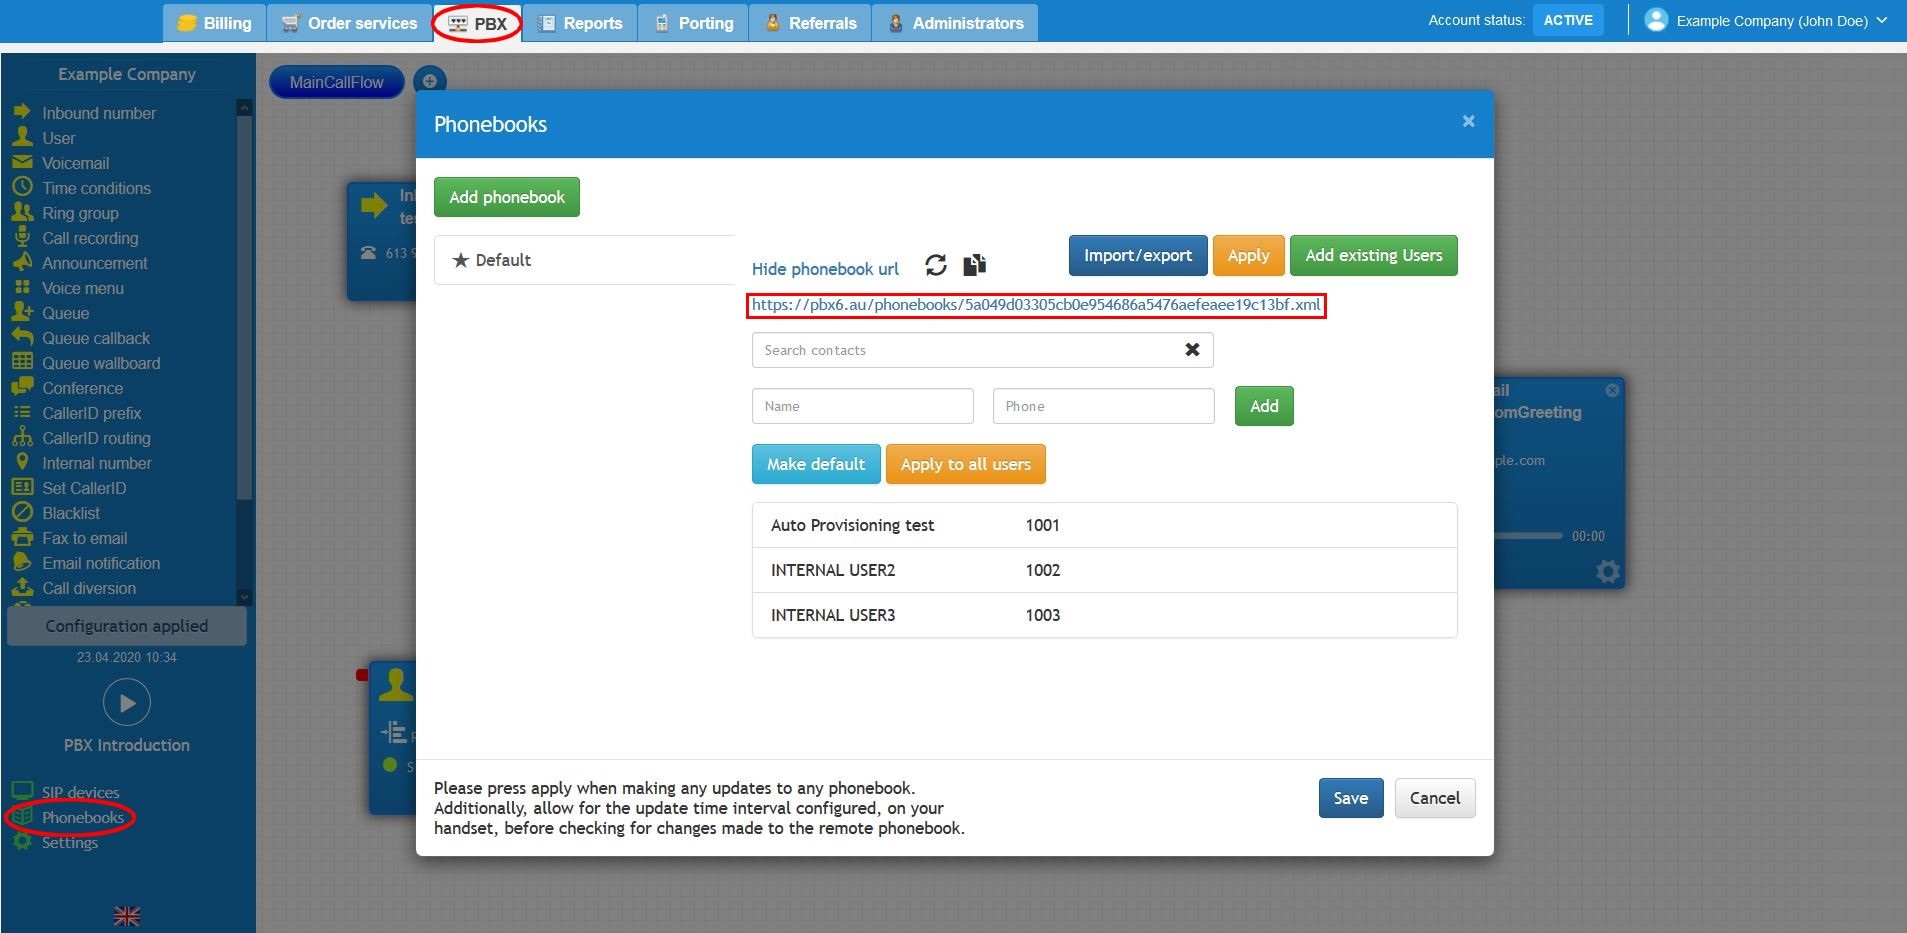
Task: Copy the phonebook URL with the copy icon
Action: (x=974, y=265)
